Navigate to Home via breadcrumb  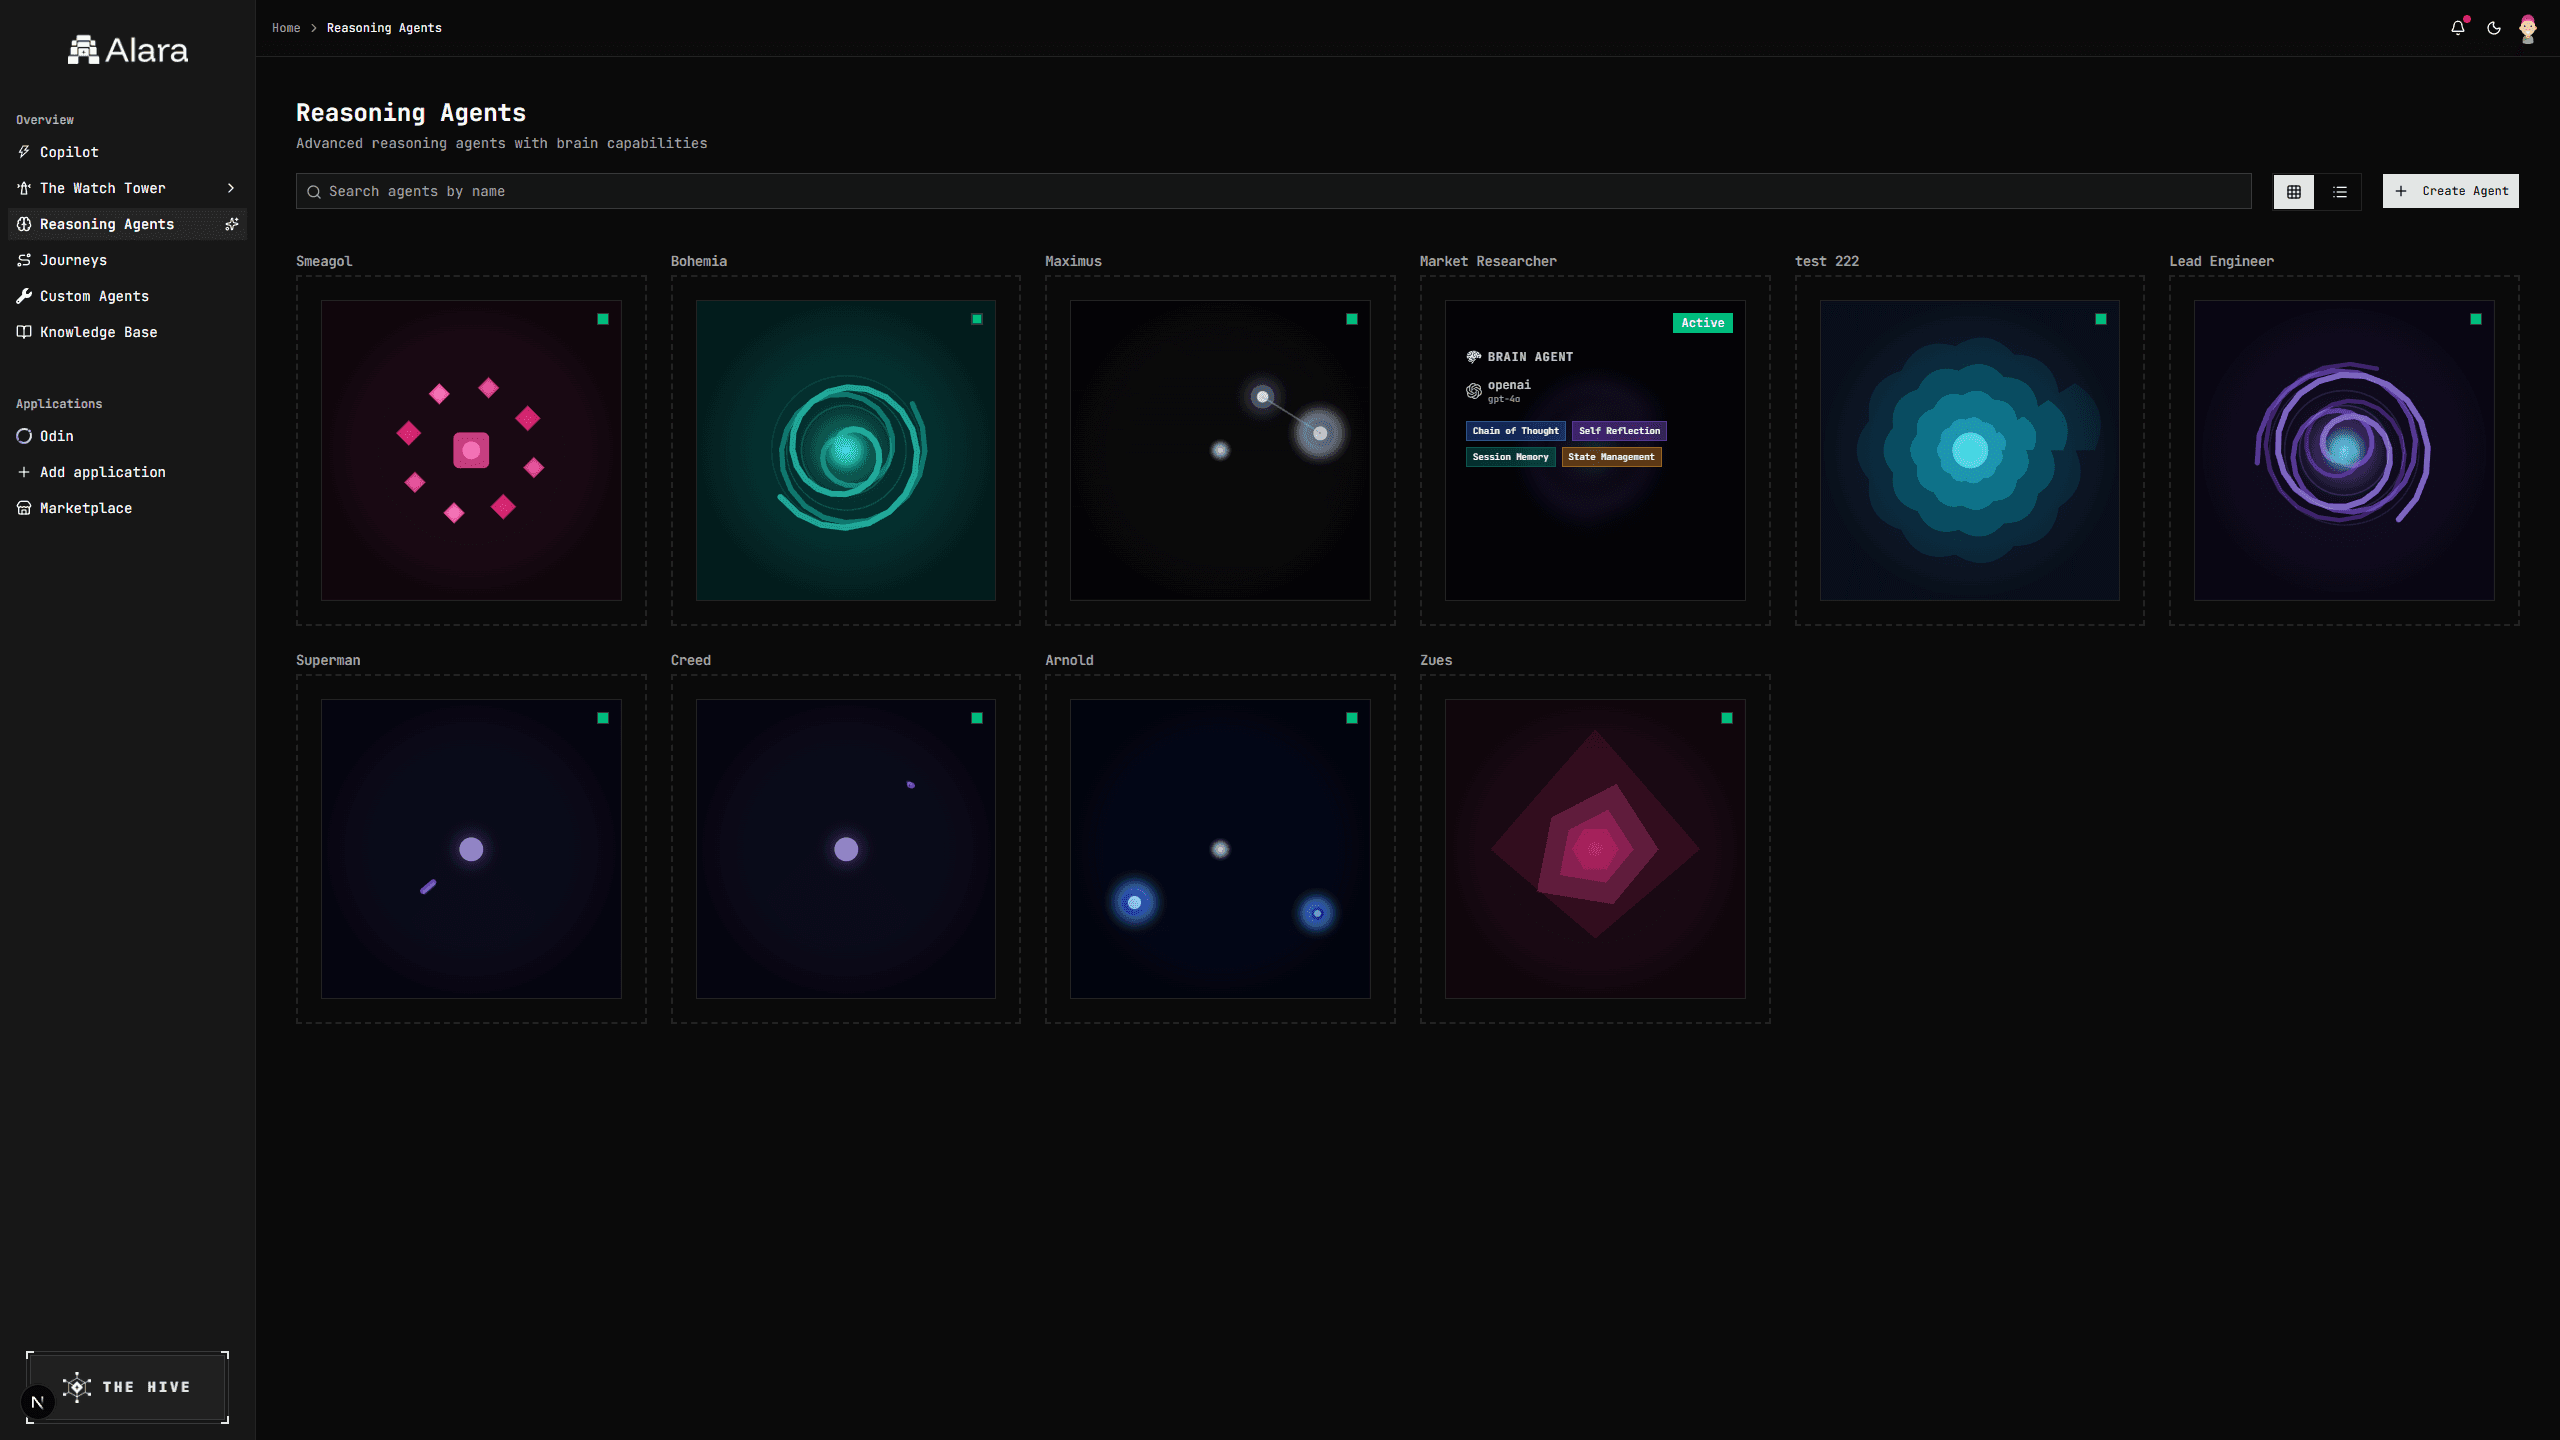(x=286, y=28)
